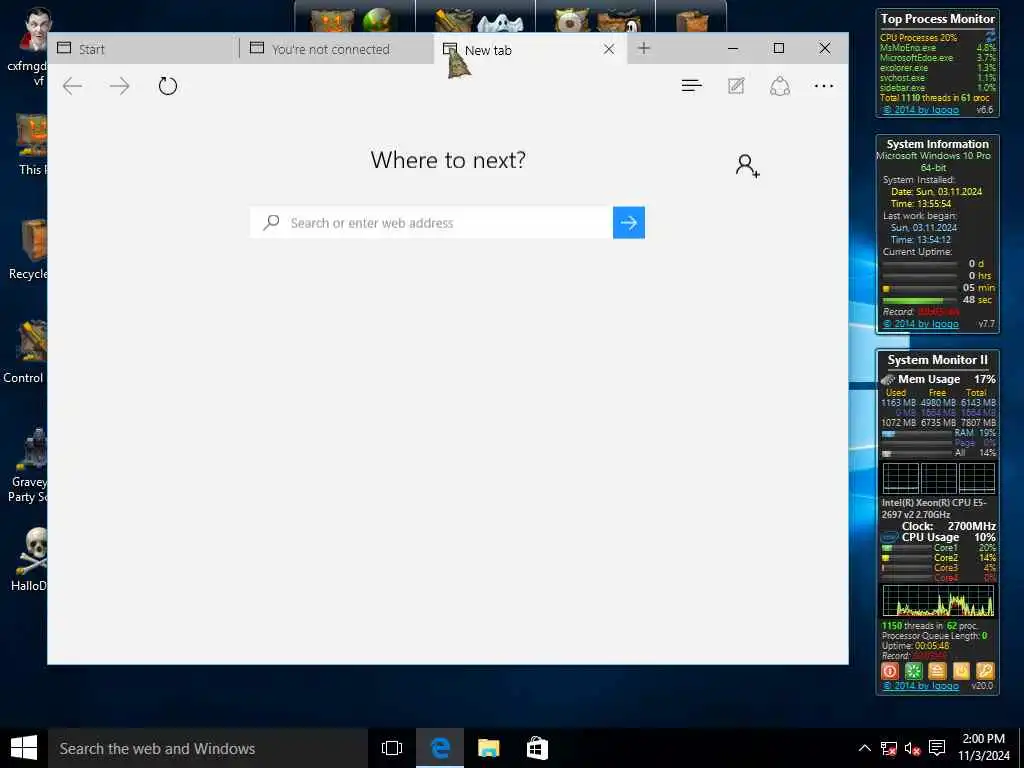Open the Action Center notifications
Screen dimensions: 1024x768
click(x=937, y=748)
